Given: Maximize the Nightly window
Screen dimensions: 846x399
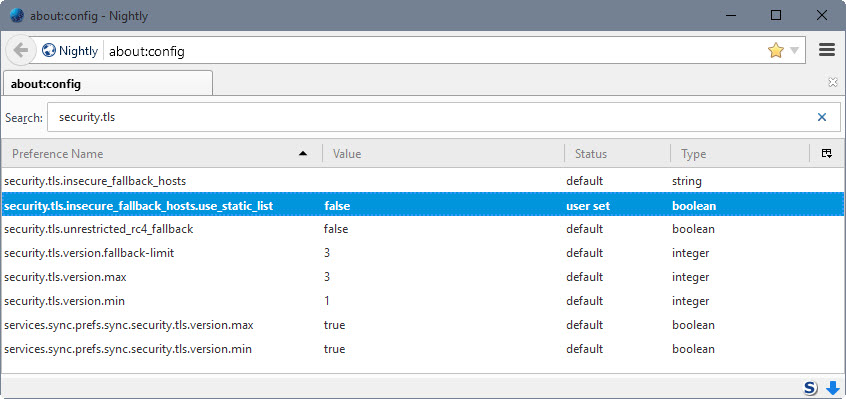Looking at the screenshot, I should tap(776, 15).
